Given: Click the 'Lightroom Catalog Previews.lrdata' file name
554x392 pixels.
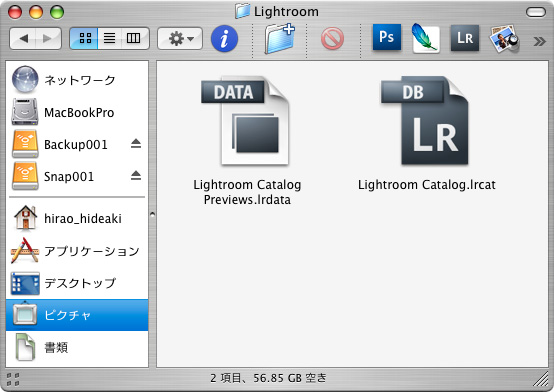Looking at the screenshot, I should pos(247,192).
